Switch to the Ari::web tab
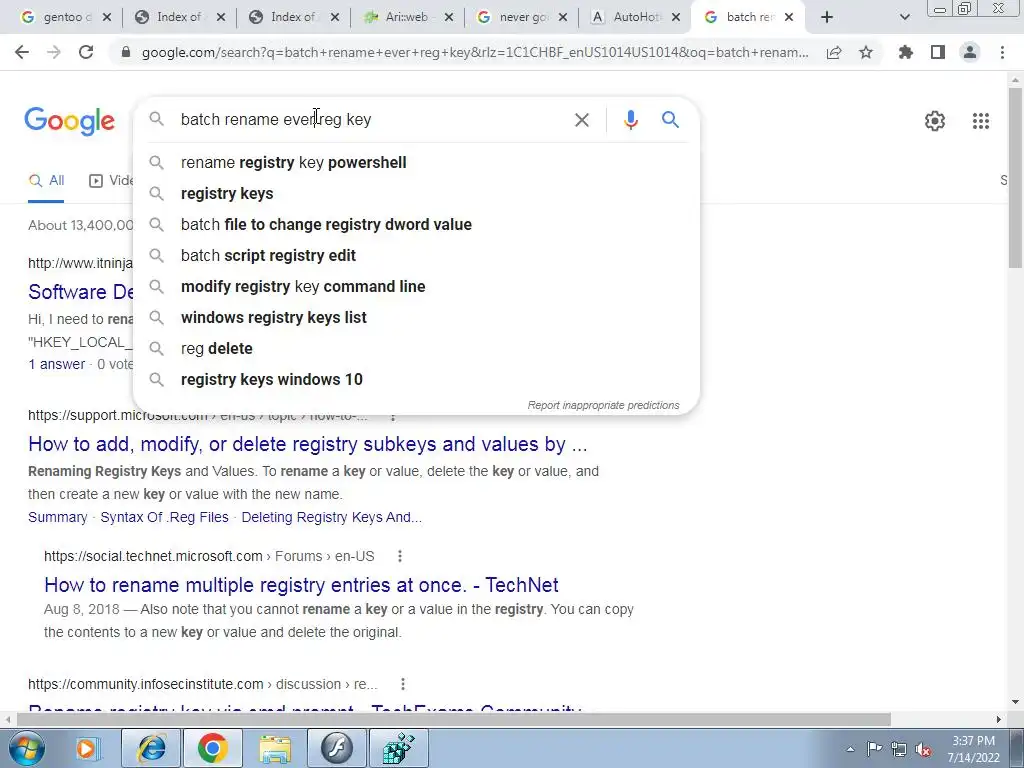Screen dimensions: 1024x768 408,17
